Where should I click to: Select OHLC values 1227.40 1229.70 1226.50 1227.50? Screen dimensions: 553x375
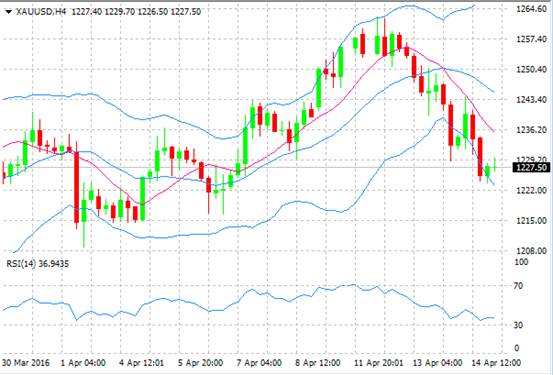tap(136, 12)
